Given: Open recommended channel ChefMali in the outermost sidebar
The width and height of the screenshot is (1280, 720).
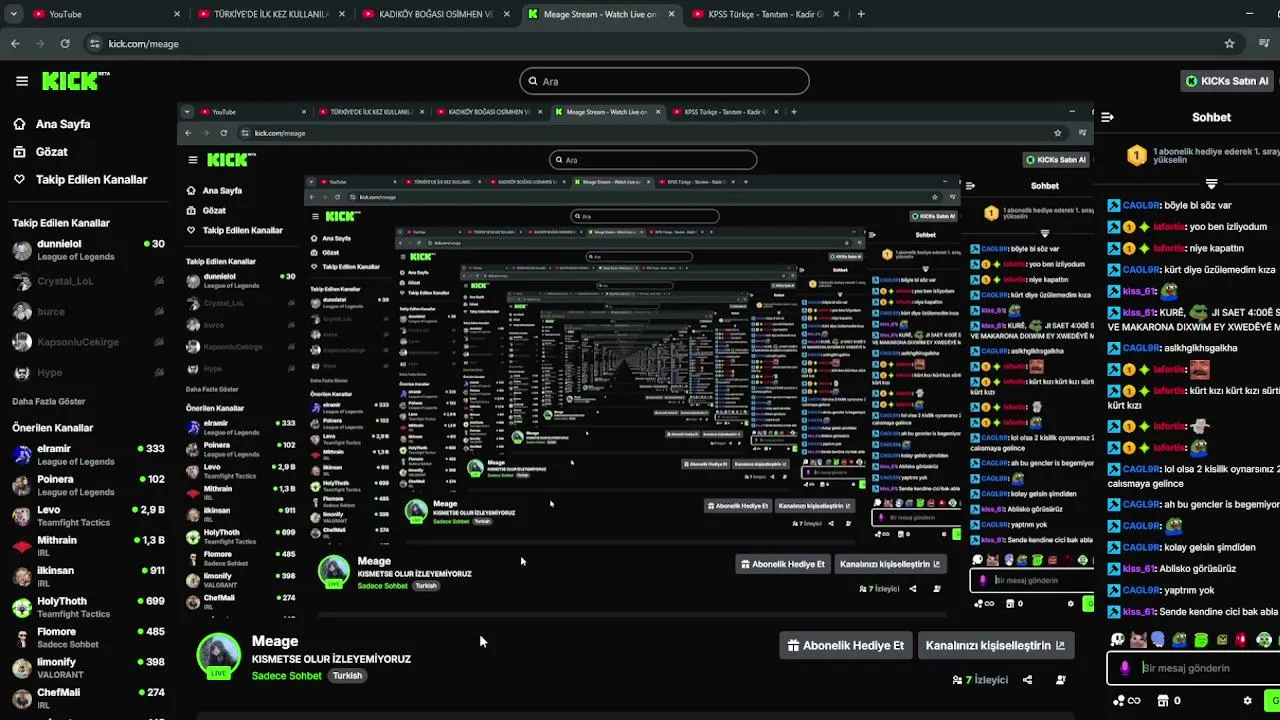Looking at the screenshot, I should coord(88,698).
